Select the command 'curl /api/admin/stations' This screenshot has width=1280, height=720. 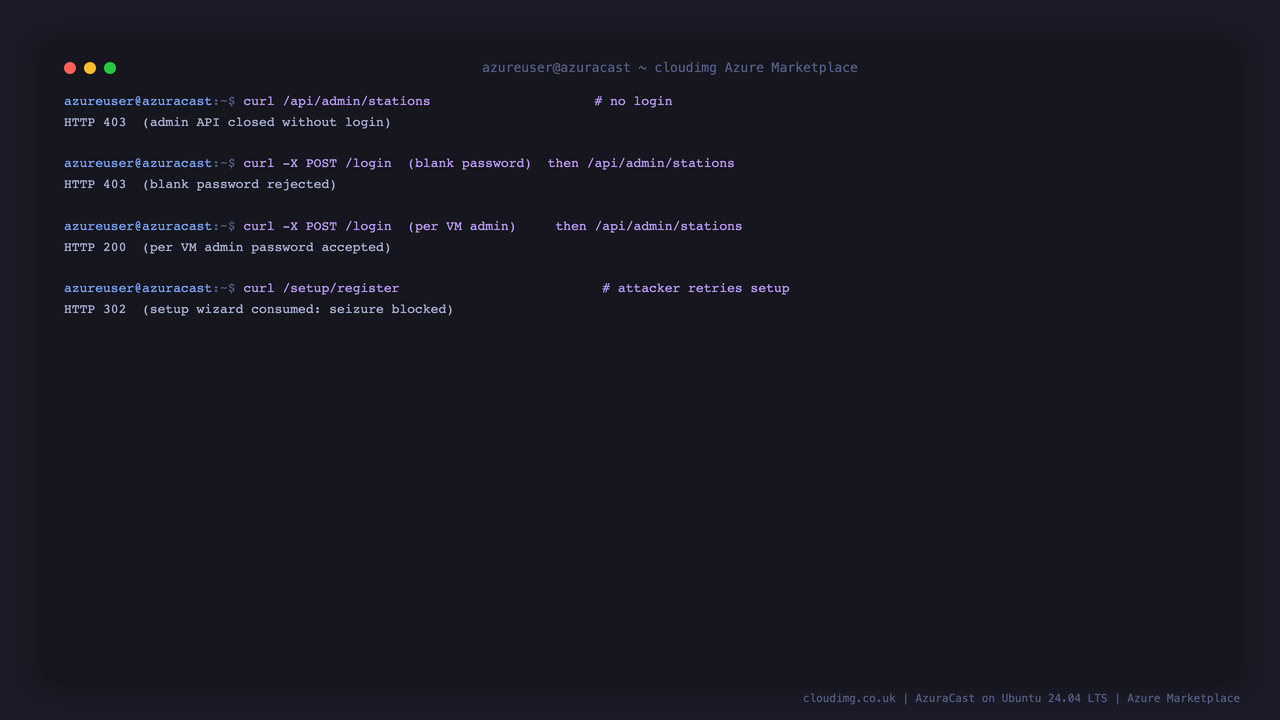click(x=337, y=101)
